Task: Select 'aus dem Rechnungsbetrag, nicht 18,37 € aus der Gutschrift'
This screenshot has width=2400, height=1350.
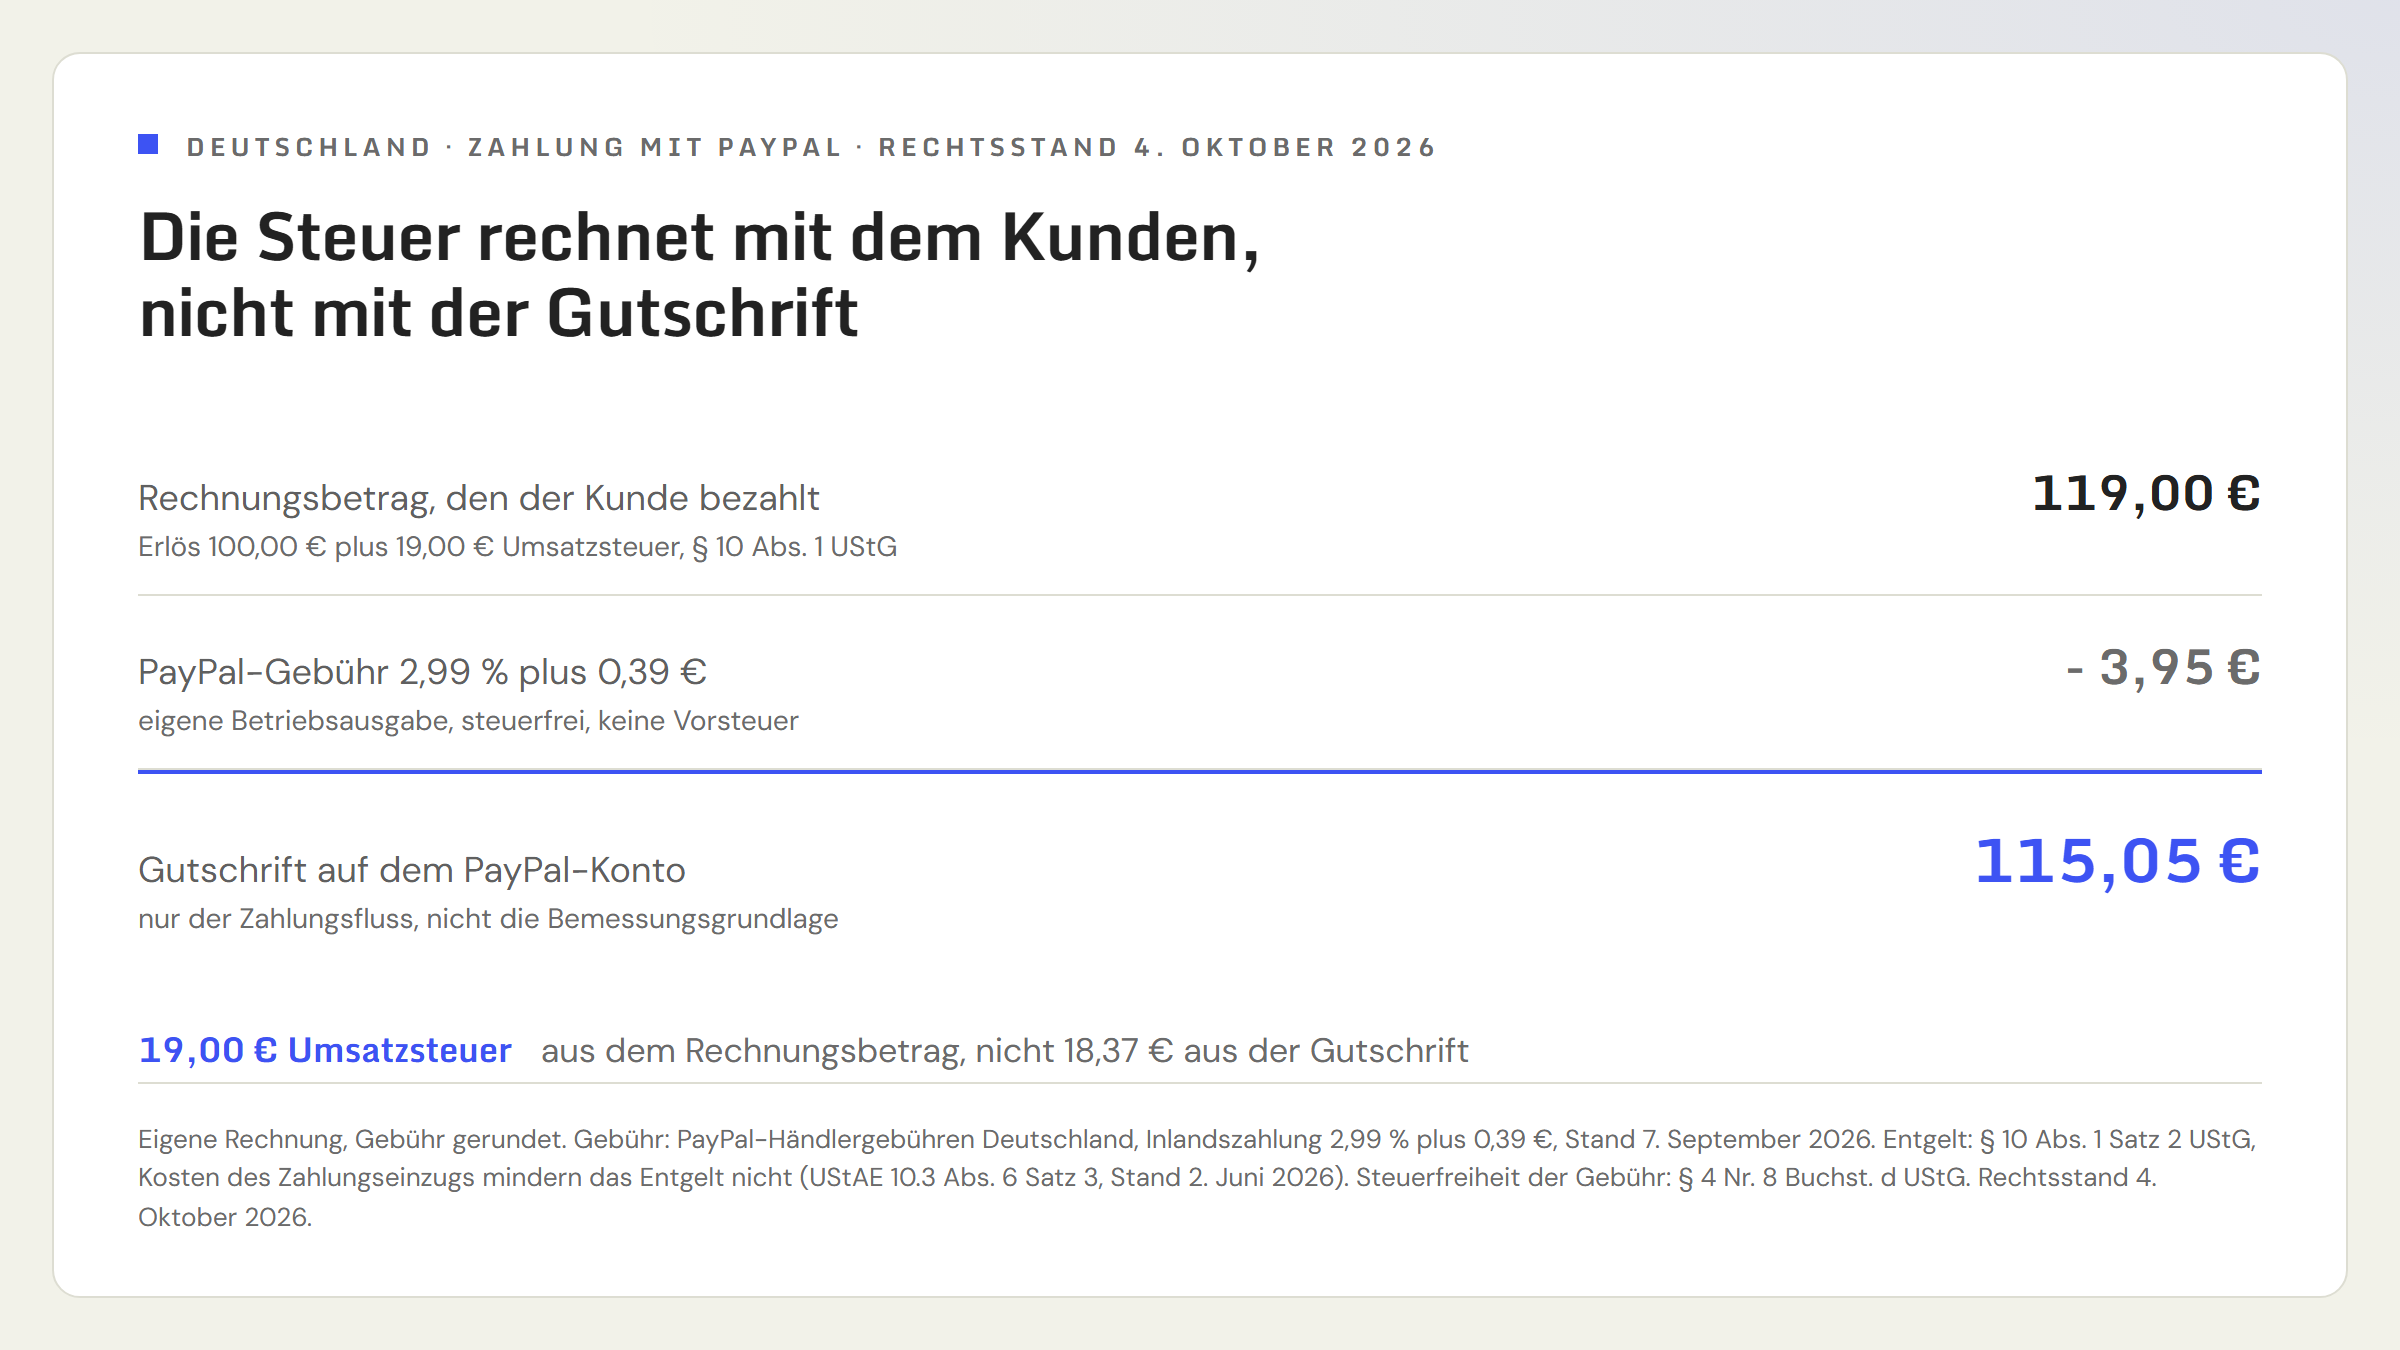Action: point(1005,1051)
